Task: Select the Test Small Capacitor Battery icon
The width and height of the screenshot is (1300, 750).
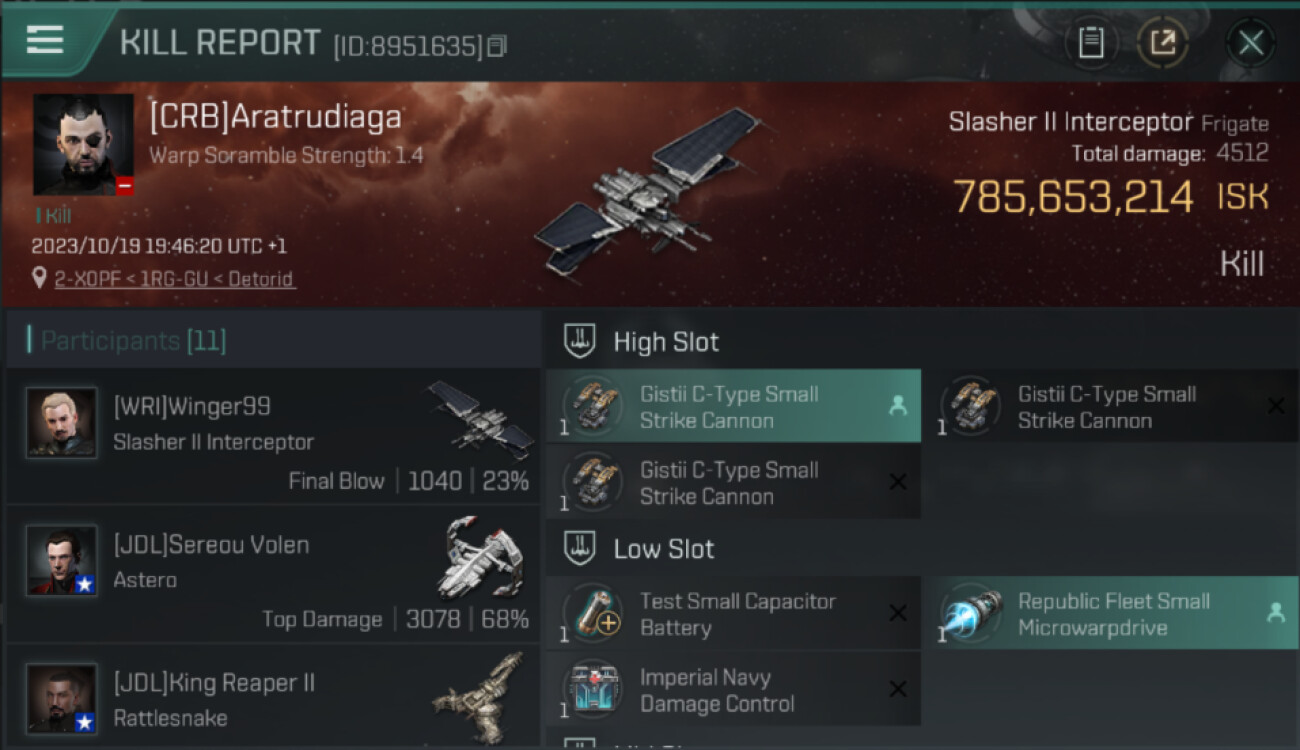Action: click(x=593, y=614)
